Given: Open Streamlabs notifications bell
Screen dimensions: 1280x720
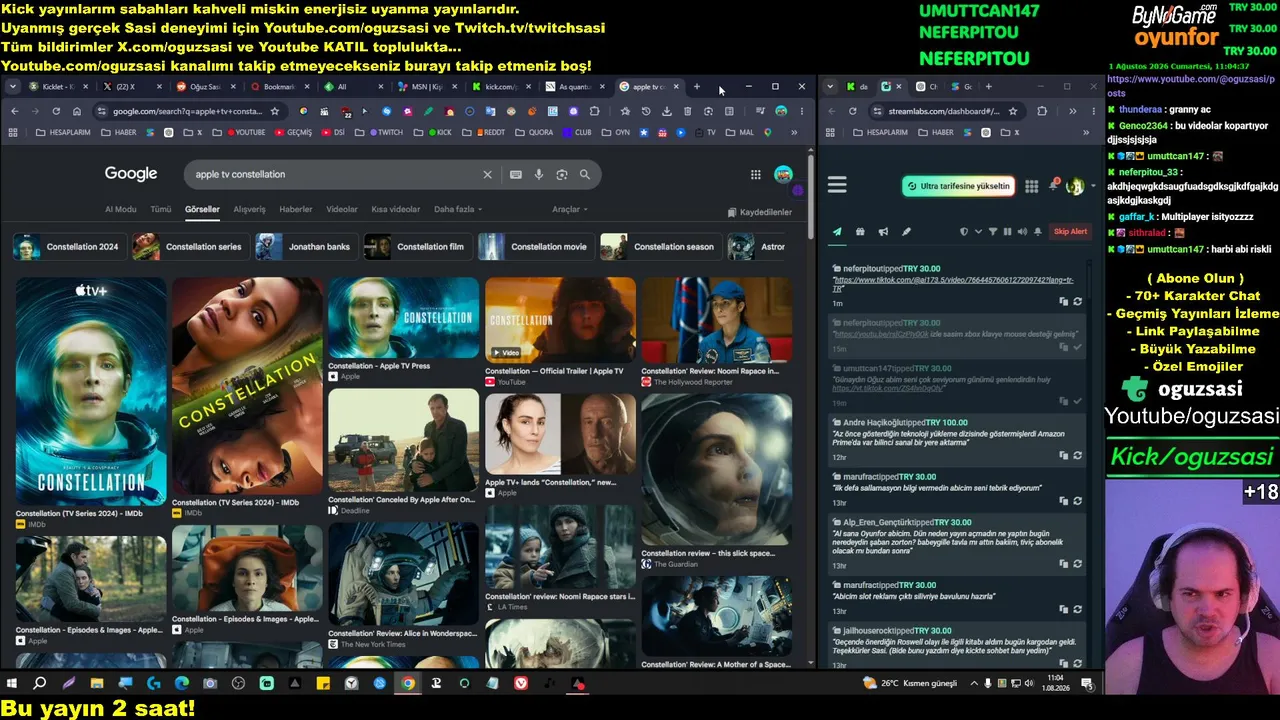Looking at the screenshot, I should [x=1053, y=185].
